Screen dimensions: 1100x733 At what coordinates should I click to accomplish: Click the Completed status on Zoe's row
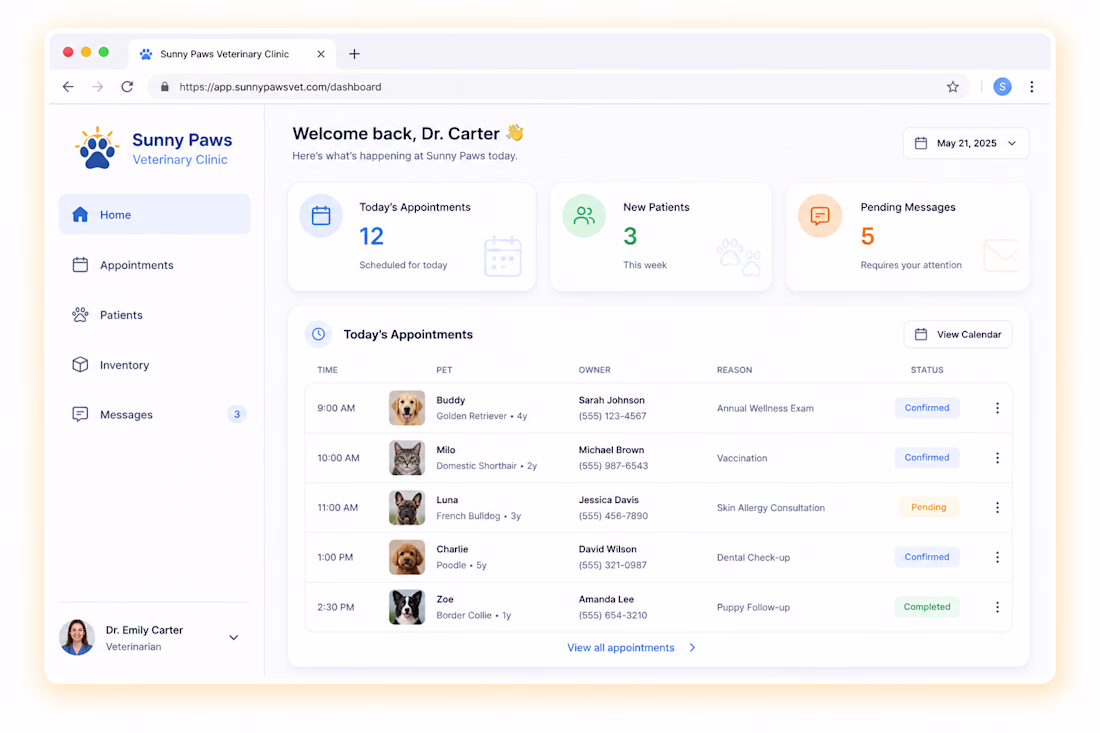click(927, 607)
